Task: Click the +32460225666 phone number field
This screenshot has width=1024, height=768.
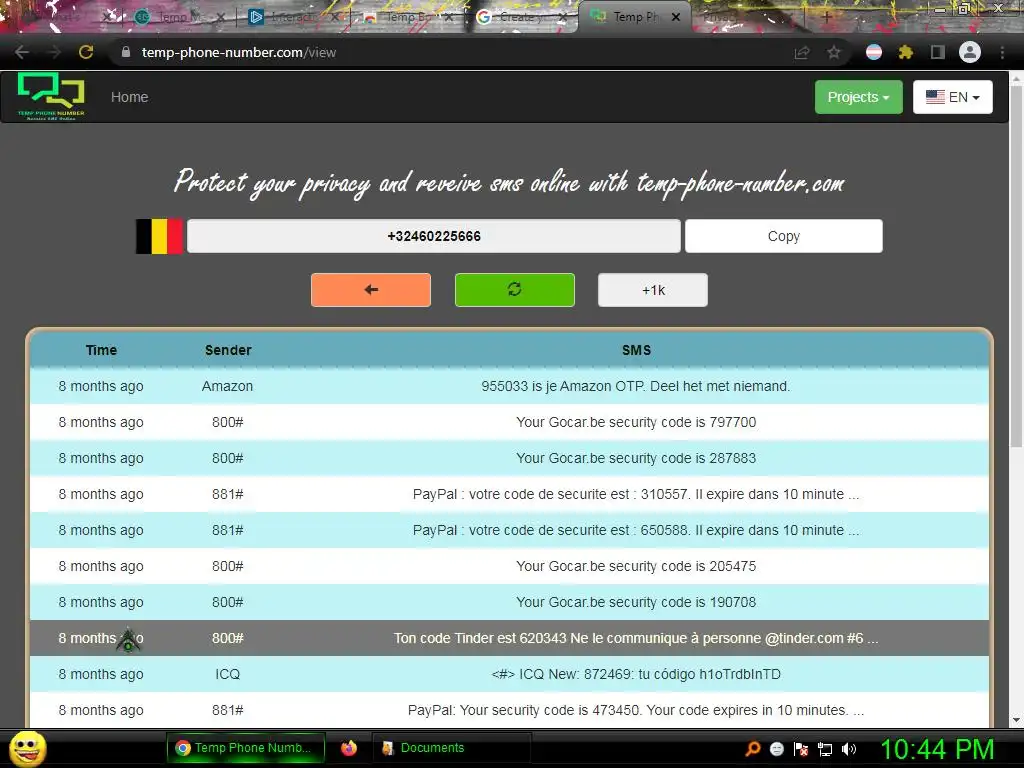Action: point(434,236)
